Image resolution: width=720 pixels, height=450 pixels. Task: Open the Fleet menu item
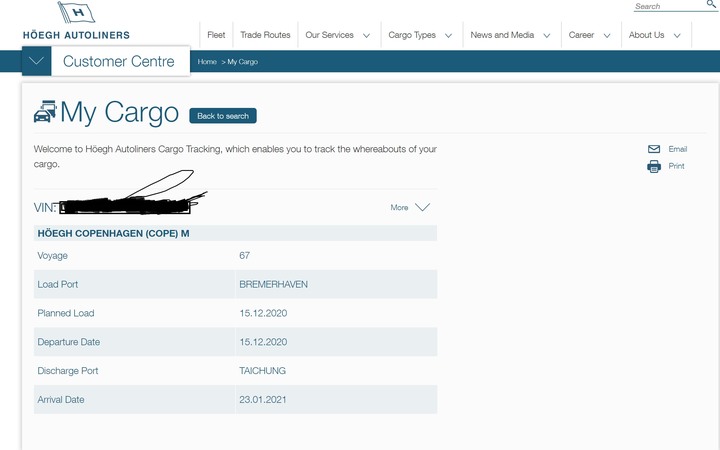pos(216,35)
